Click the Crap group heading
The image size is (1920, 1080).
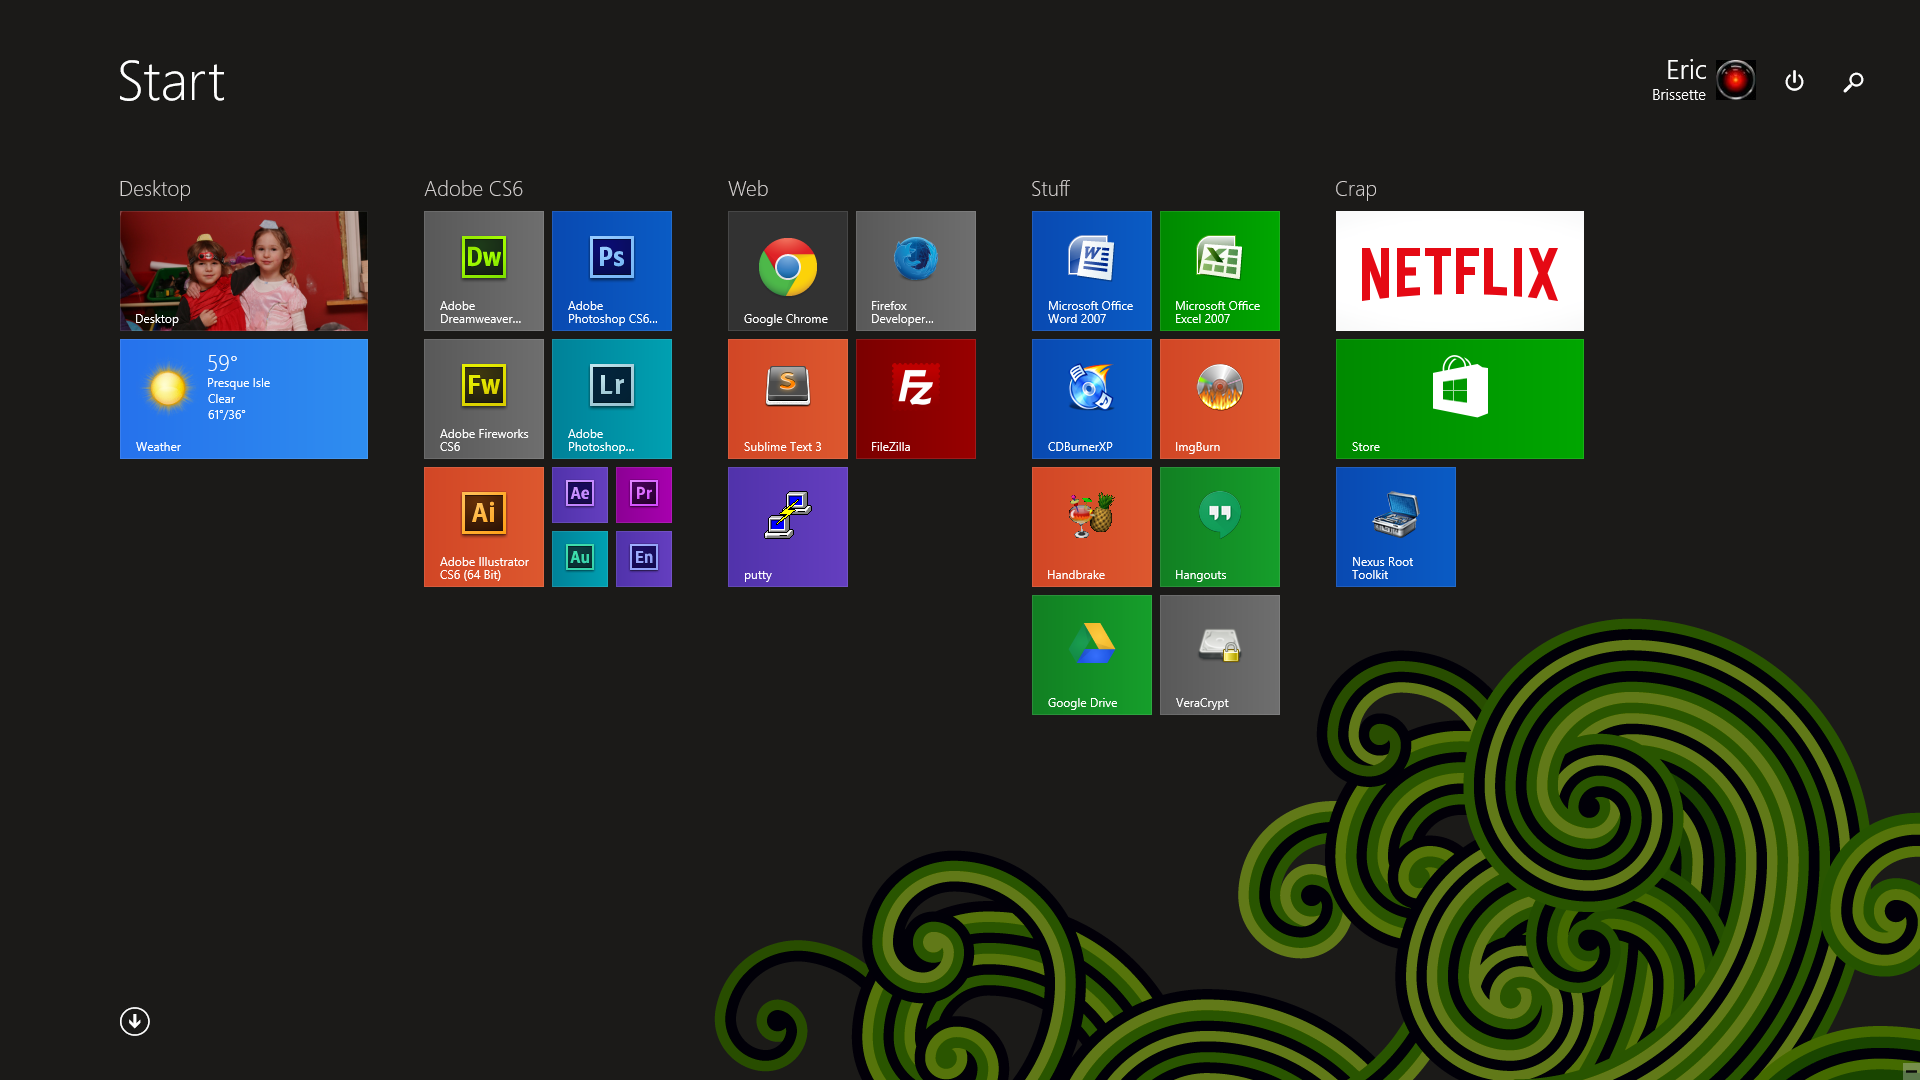point(1356,189)
